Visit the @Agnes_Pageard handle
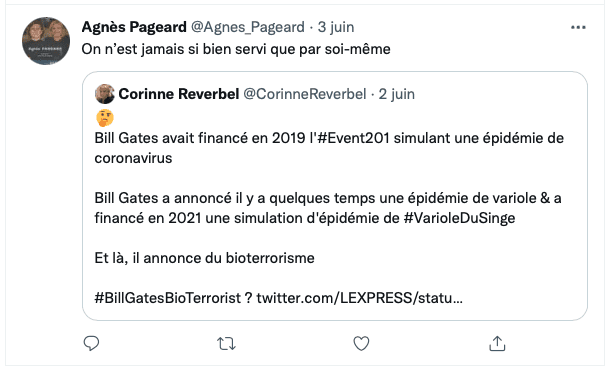The width and height of the screenshot is (606, 366). tap(248, 27)
